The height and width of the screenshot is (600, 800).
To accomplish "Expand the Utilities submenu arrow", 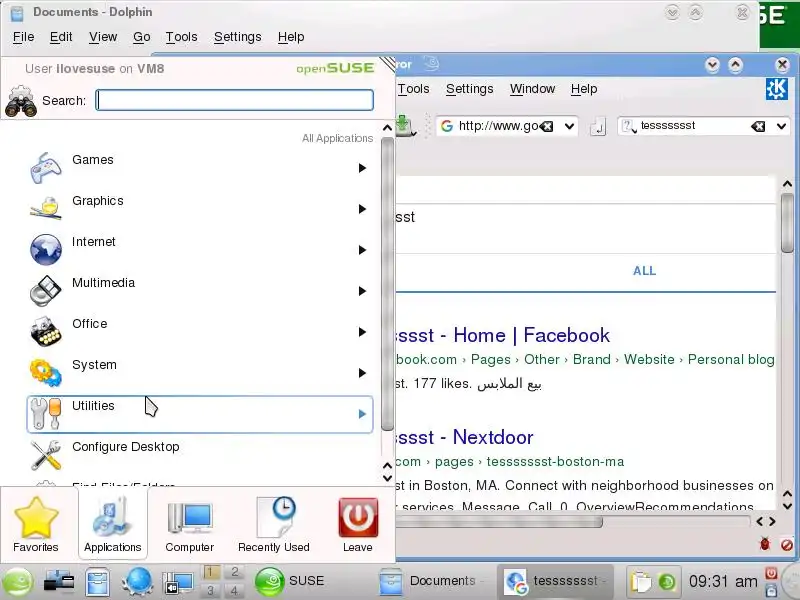I will coord(362,414).
